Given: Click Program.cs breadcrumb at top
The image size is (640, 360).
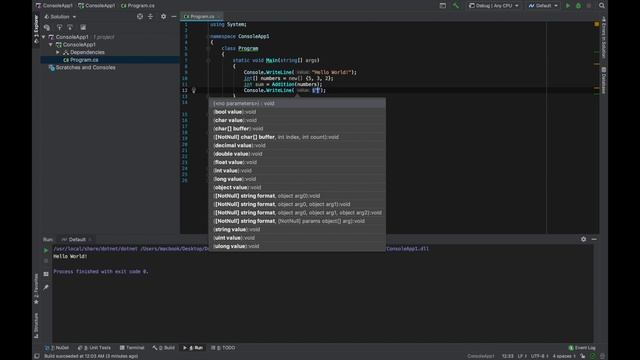Looking at the screenshot, I should point(138,6).
